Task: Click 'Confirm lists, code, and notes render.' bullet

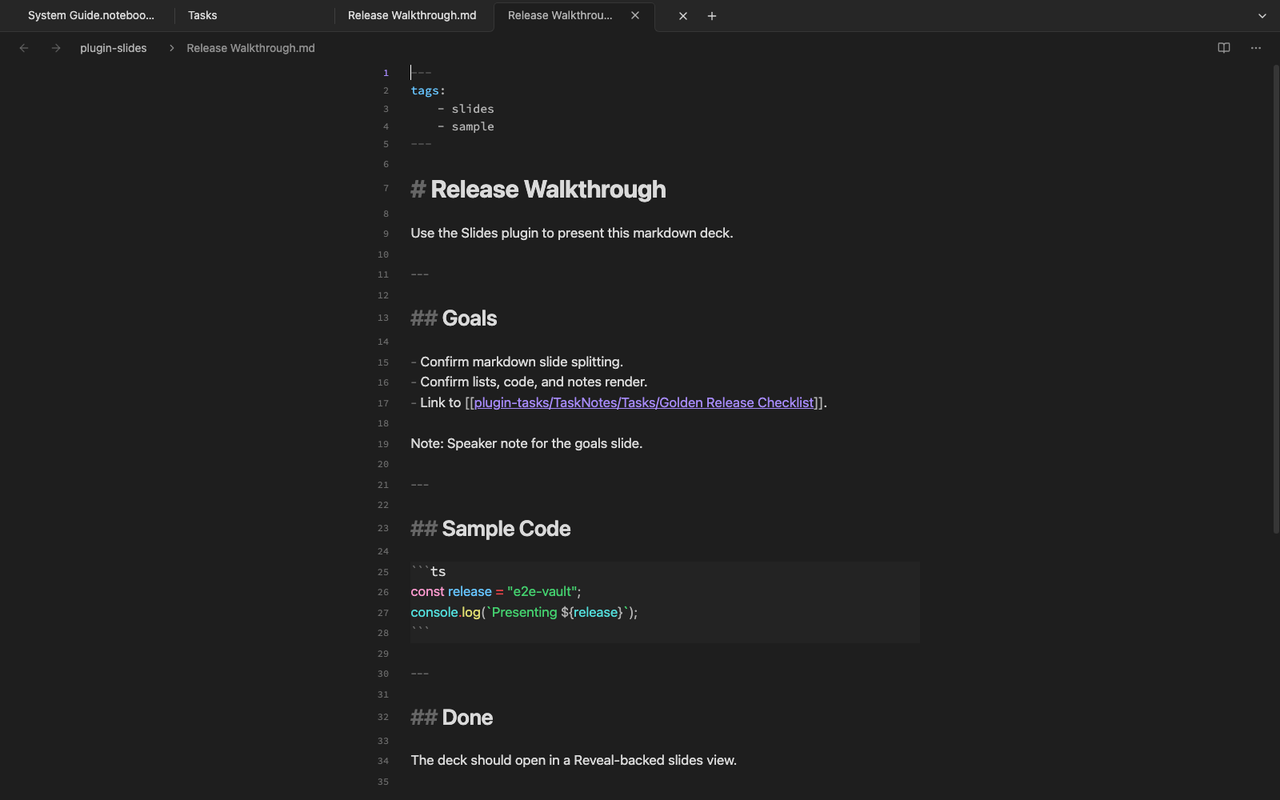Action: [x=529, y=382]
